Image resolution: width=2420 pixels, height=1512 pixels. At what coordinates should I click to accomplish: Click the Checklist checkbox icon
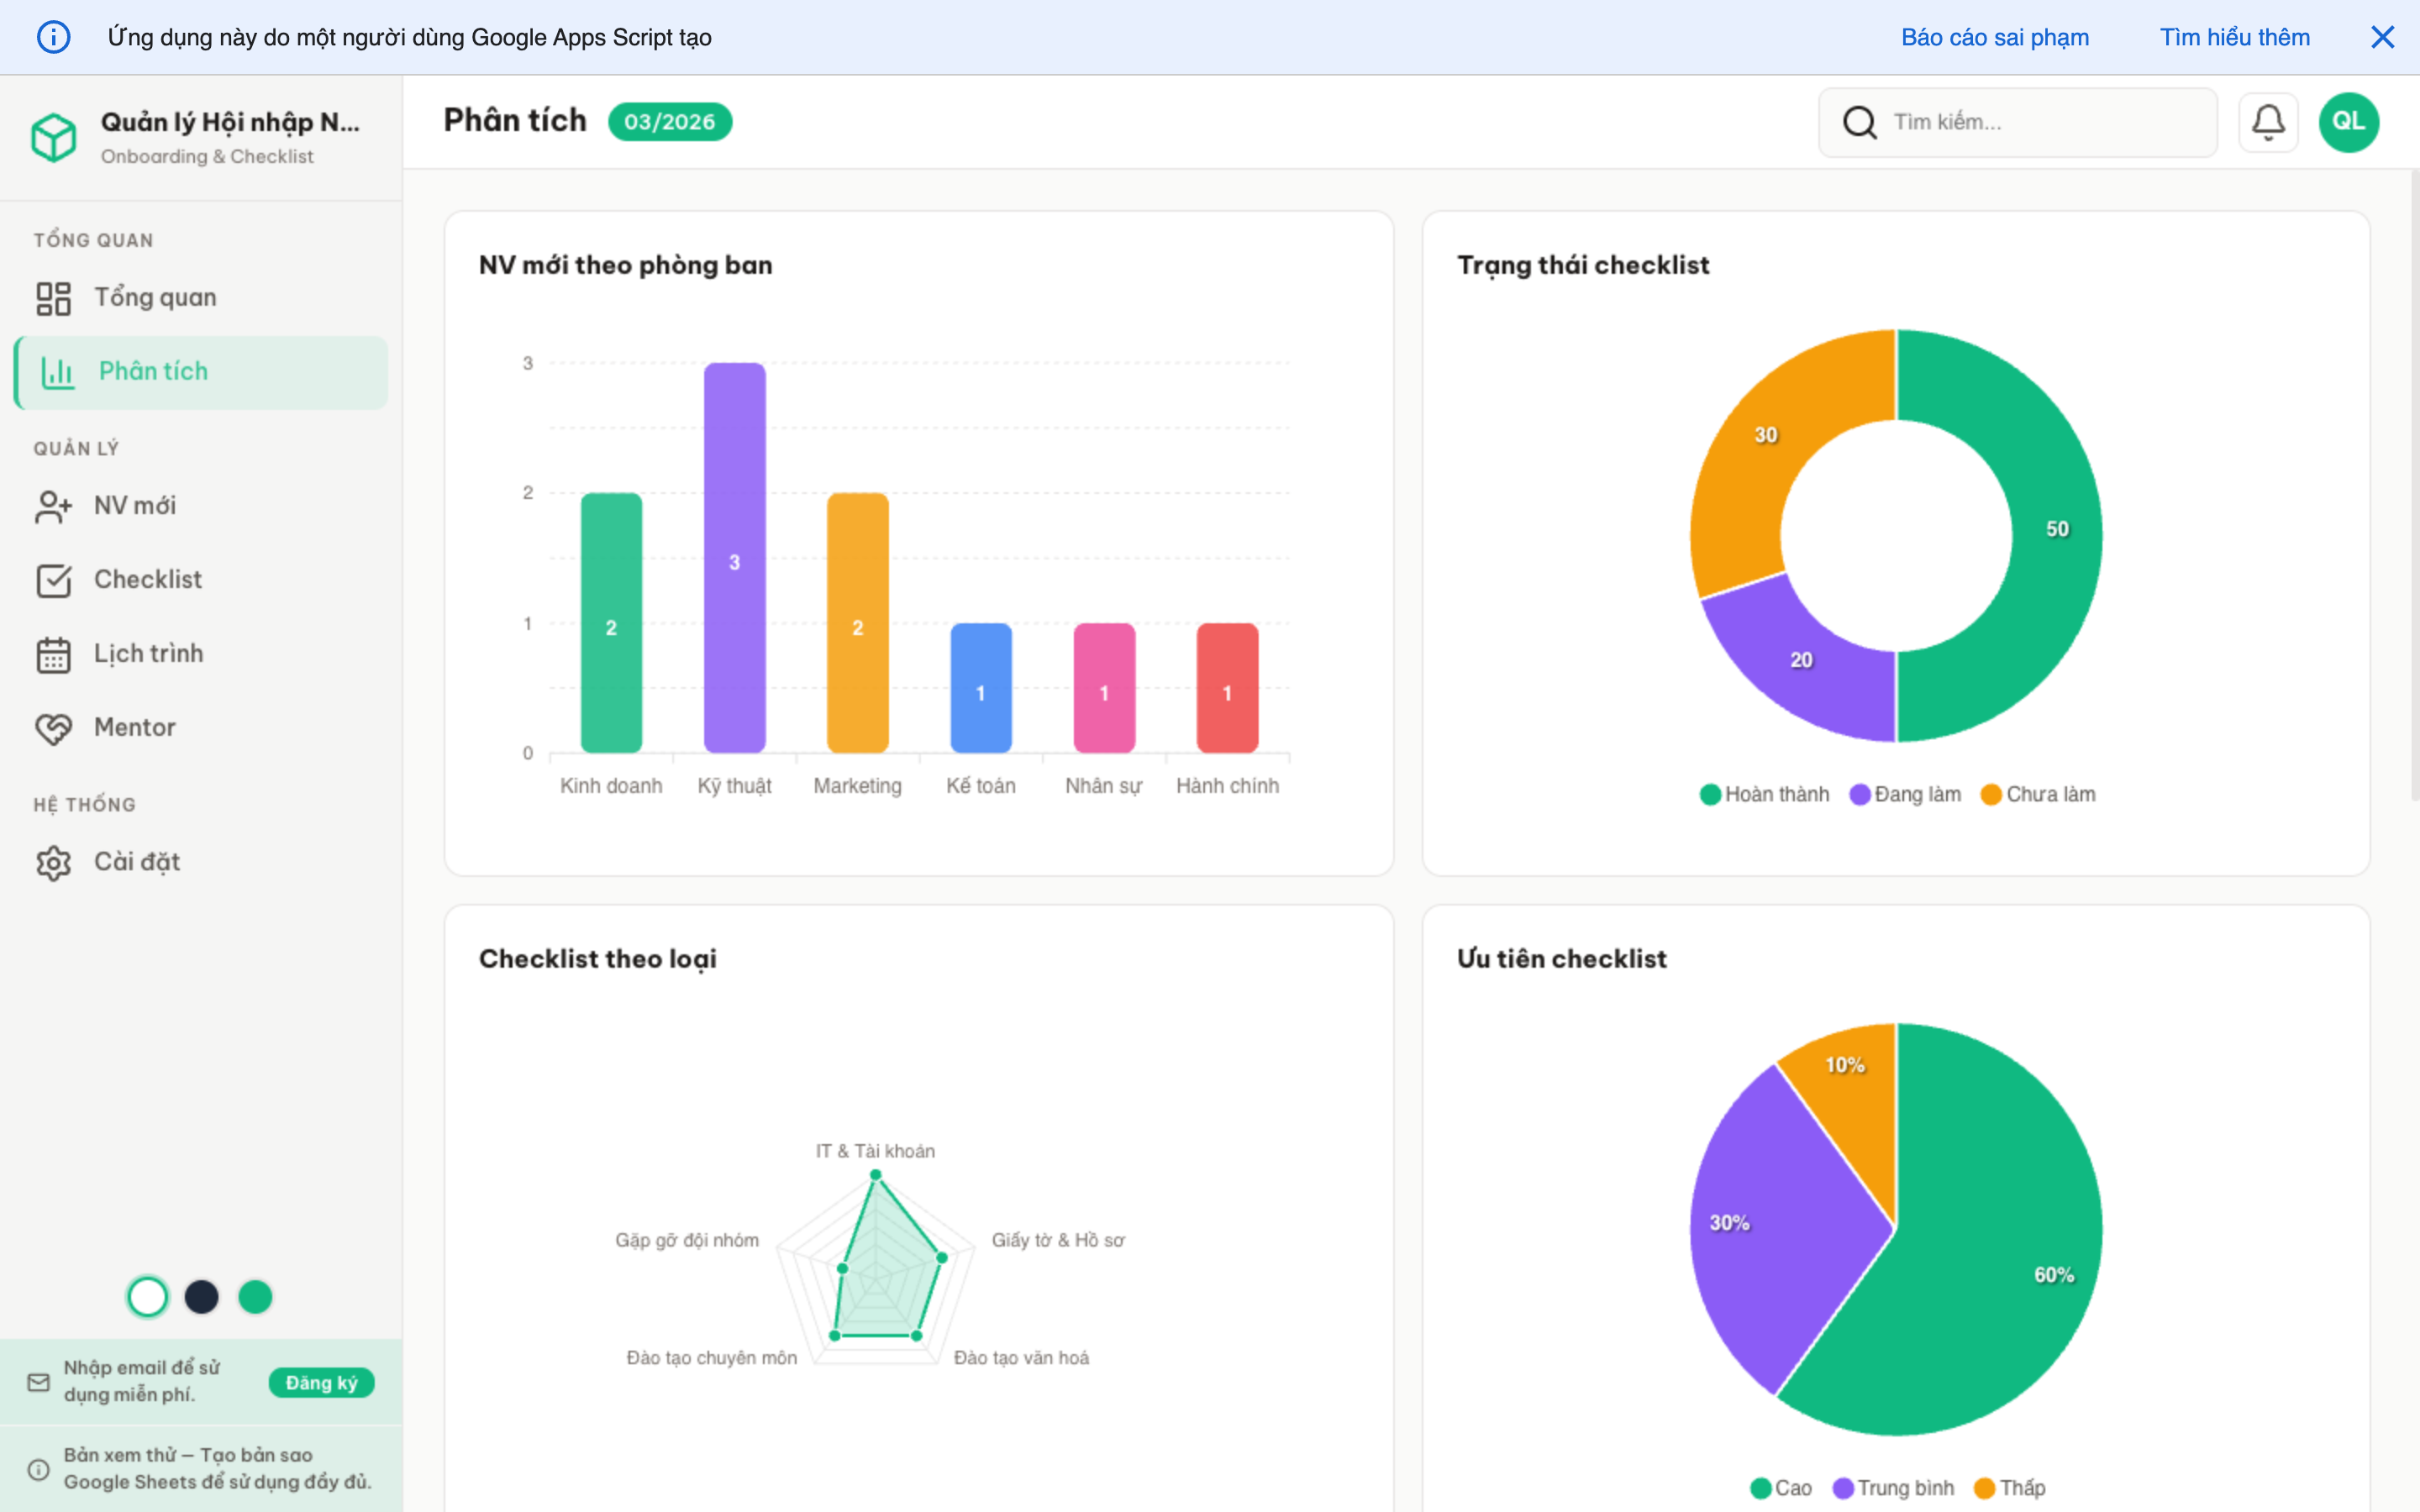(x=53, y=580)
